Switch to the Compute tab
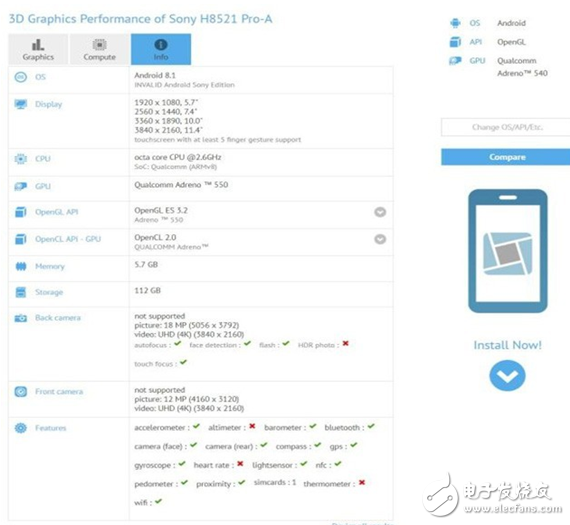 pyautogui.click(x=99, y=49)
